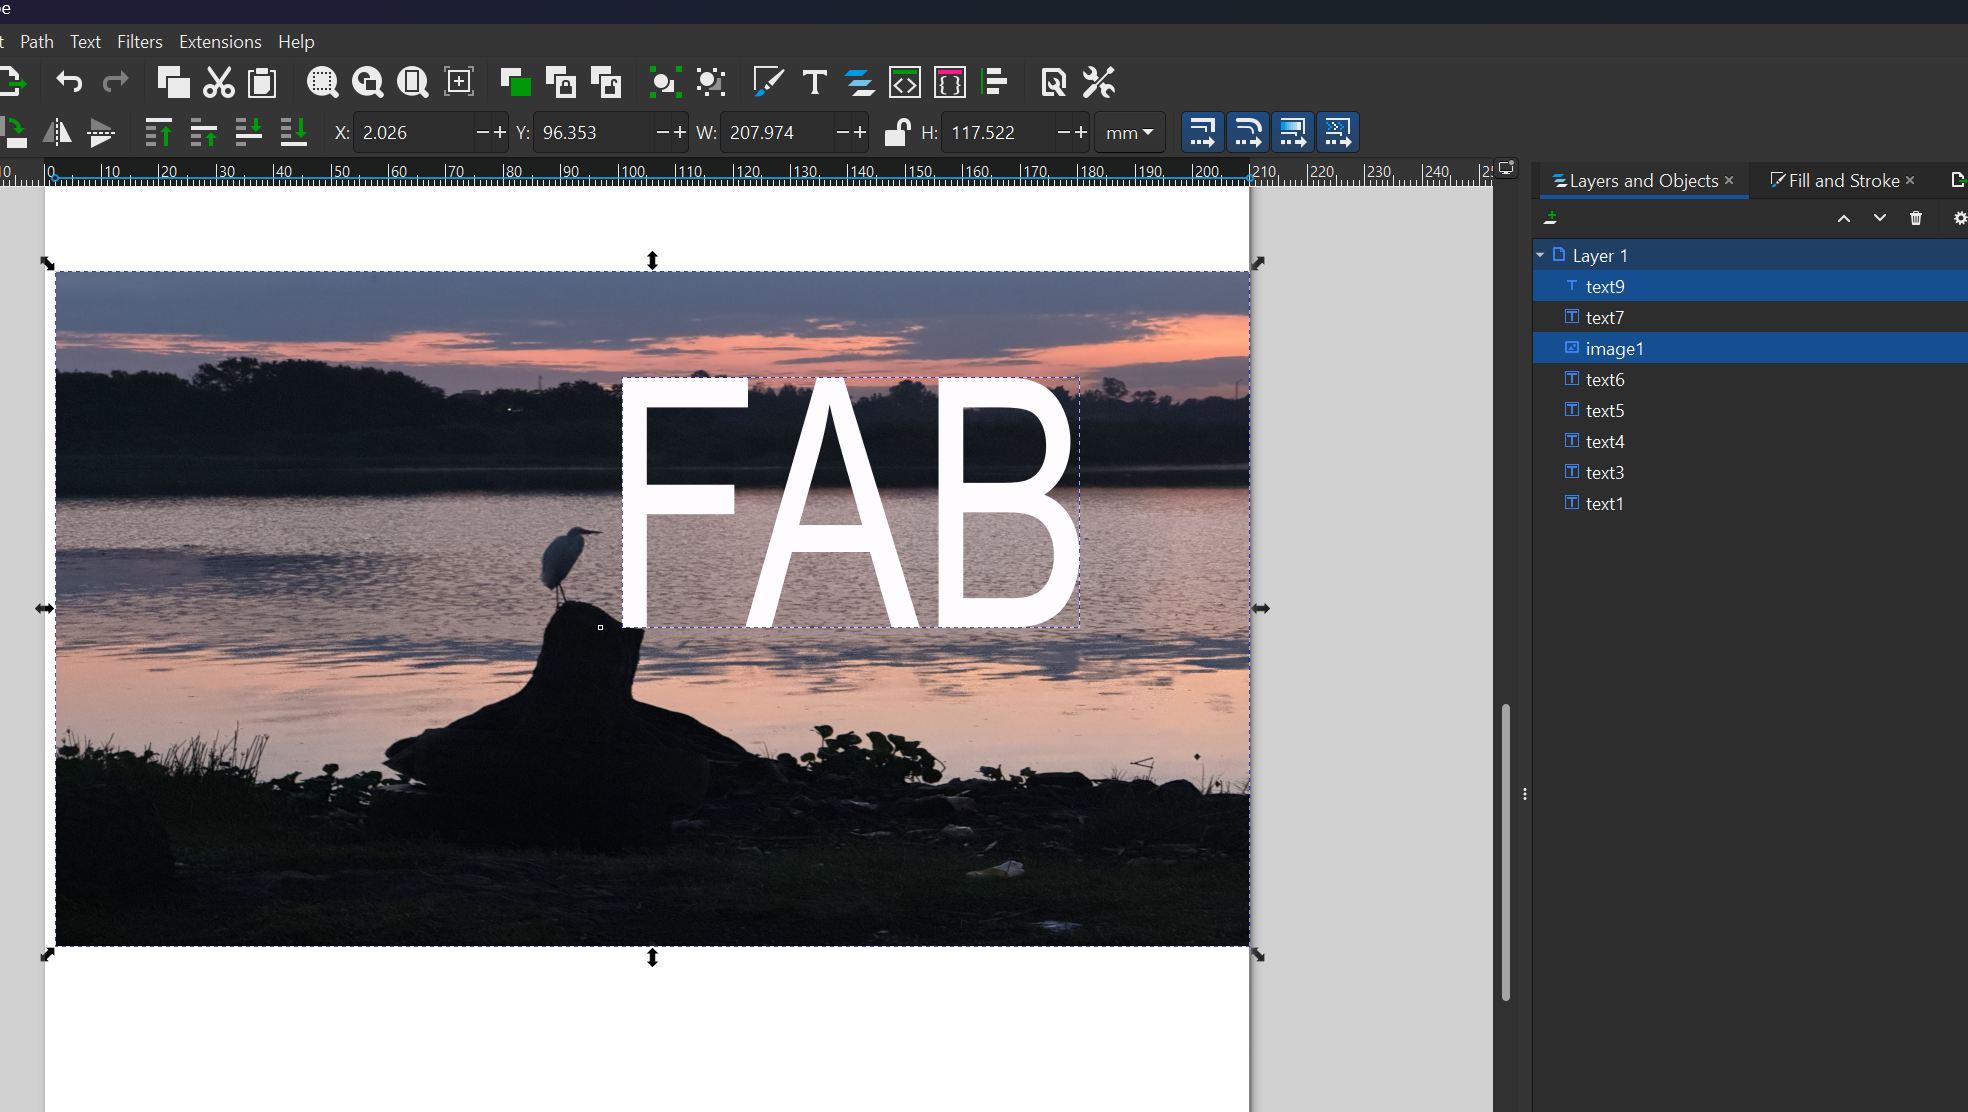This screenshot has height=1112, width=1968.
Task: Flip selection horizontally
Action: [57, 132]
